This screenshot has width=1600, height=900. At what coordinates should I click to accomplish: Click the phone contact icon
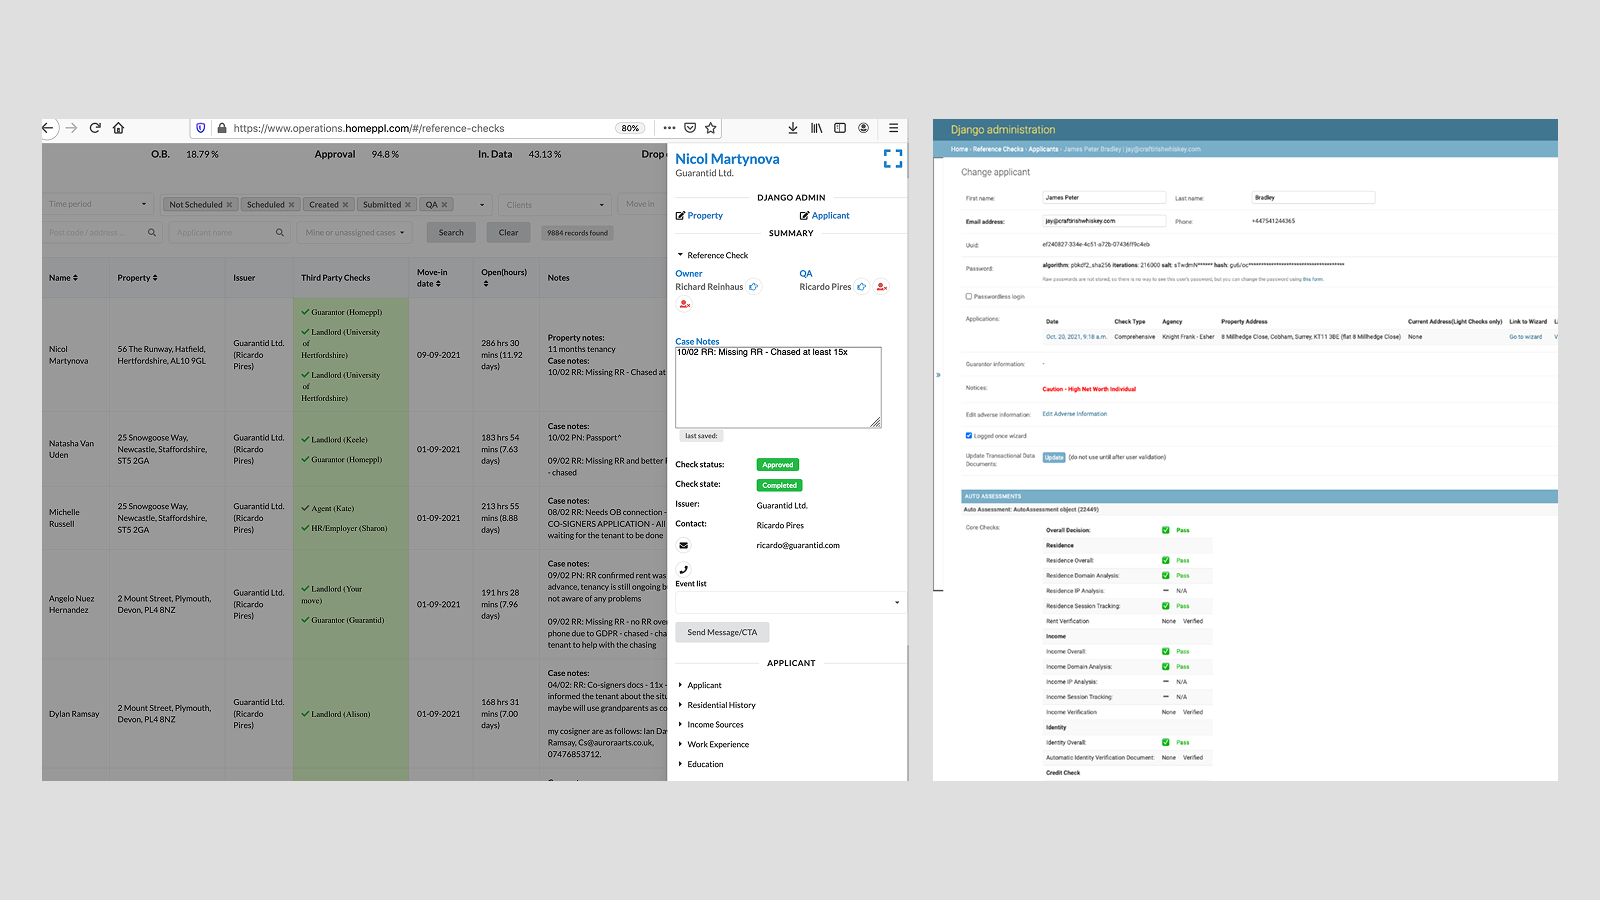click(x=684, y=569)
